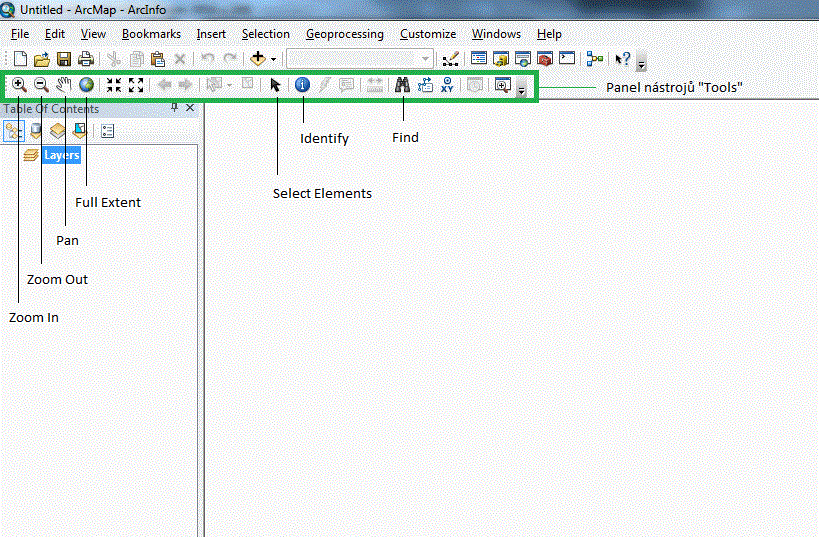Click the Hyperlink lightning tool
The width and height of the screenshot is (819, 537).
[324, 85]
